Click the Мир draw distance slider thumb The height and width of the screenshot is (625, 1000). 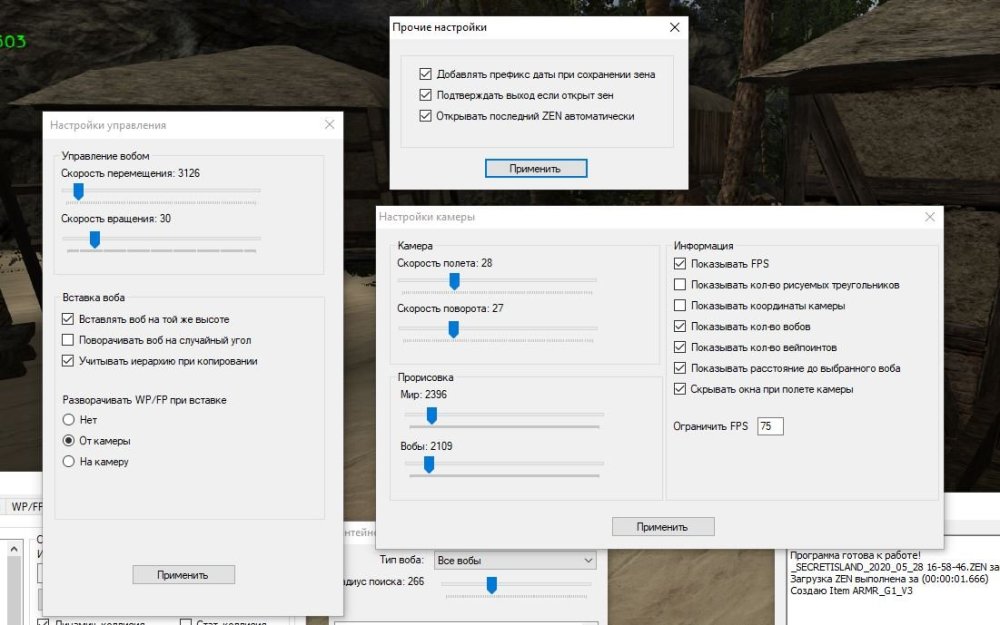coord(432,414)
